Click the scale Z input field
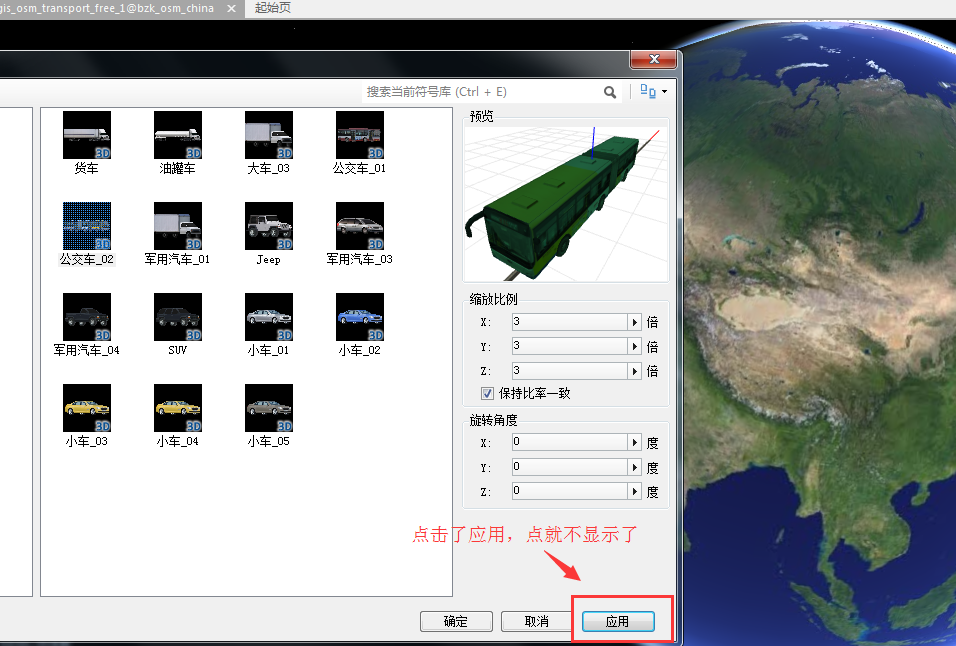Screen dimensions: 956x646 tap(570, 371)
